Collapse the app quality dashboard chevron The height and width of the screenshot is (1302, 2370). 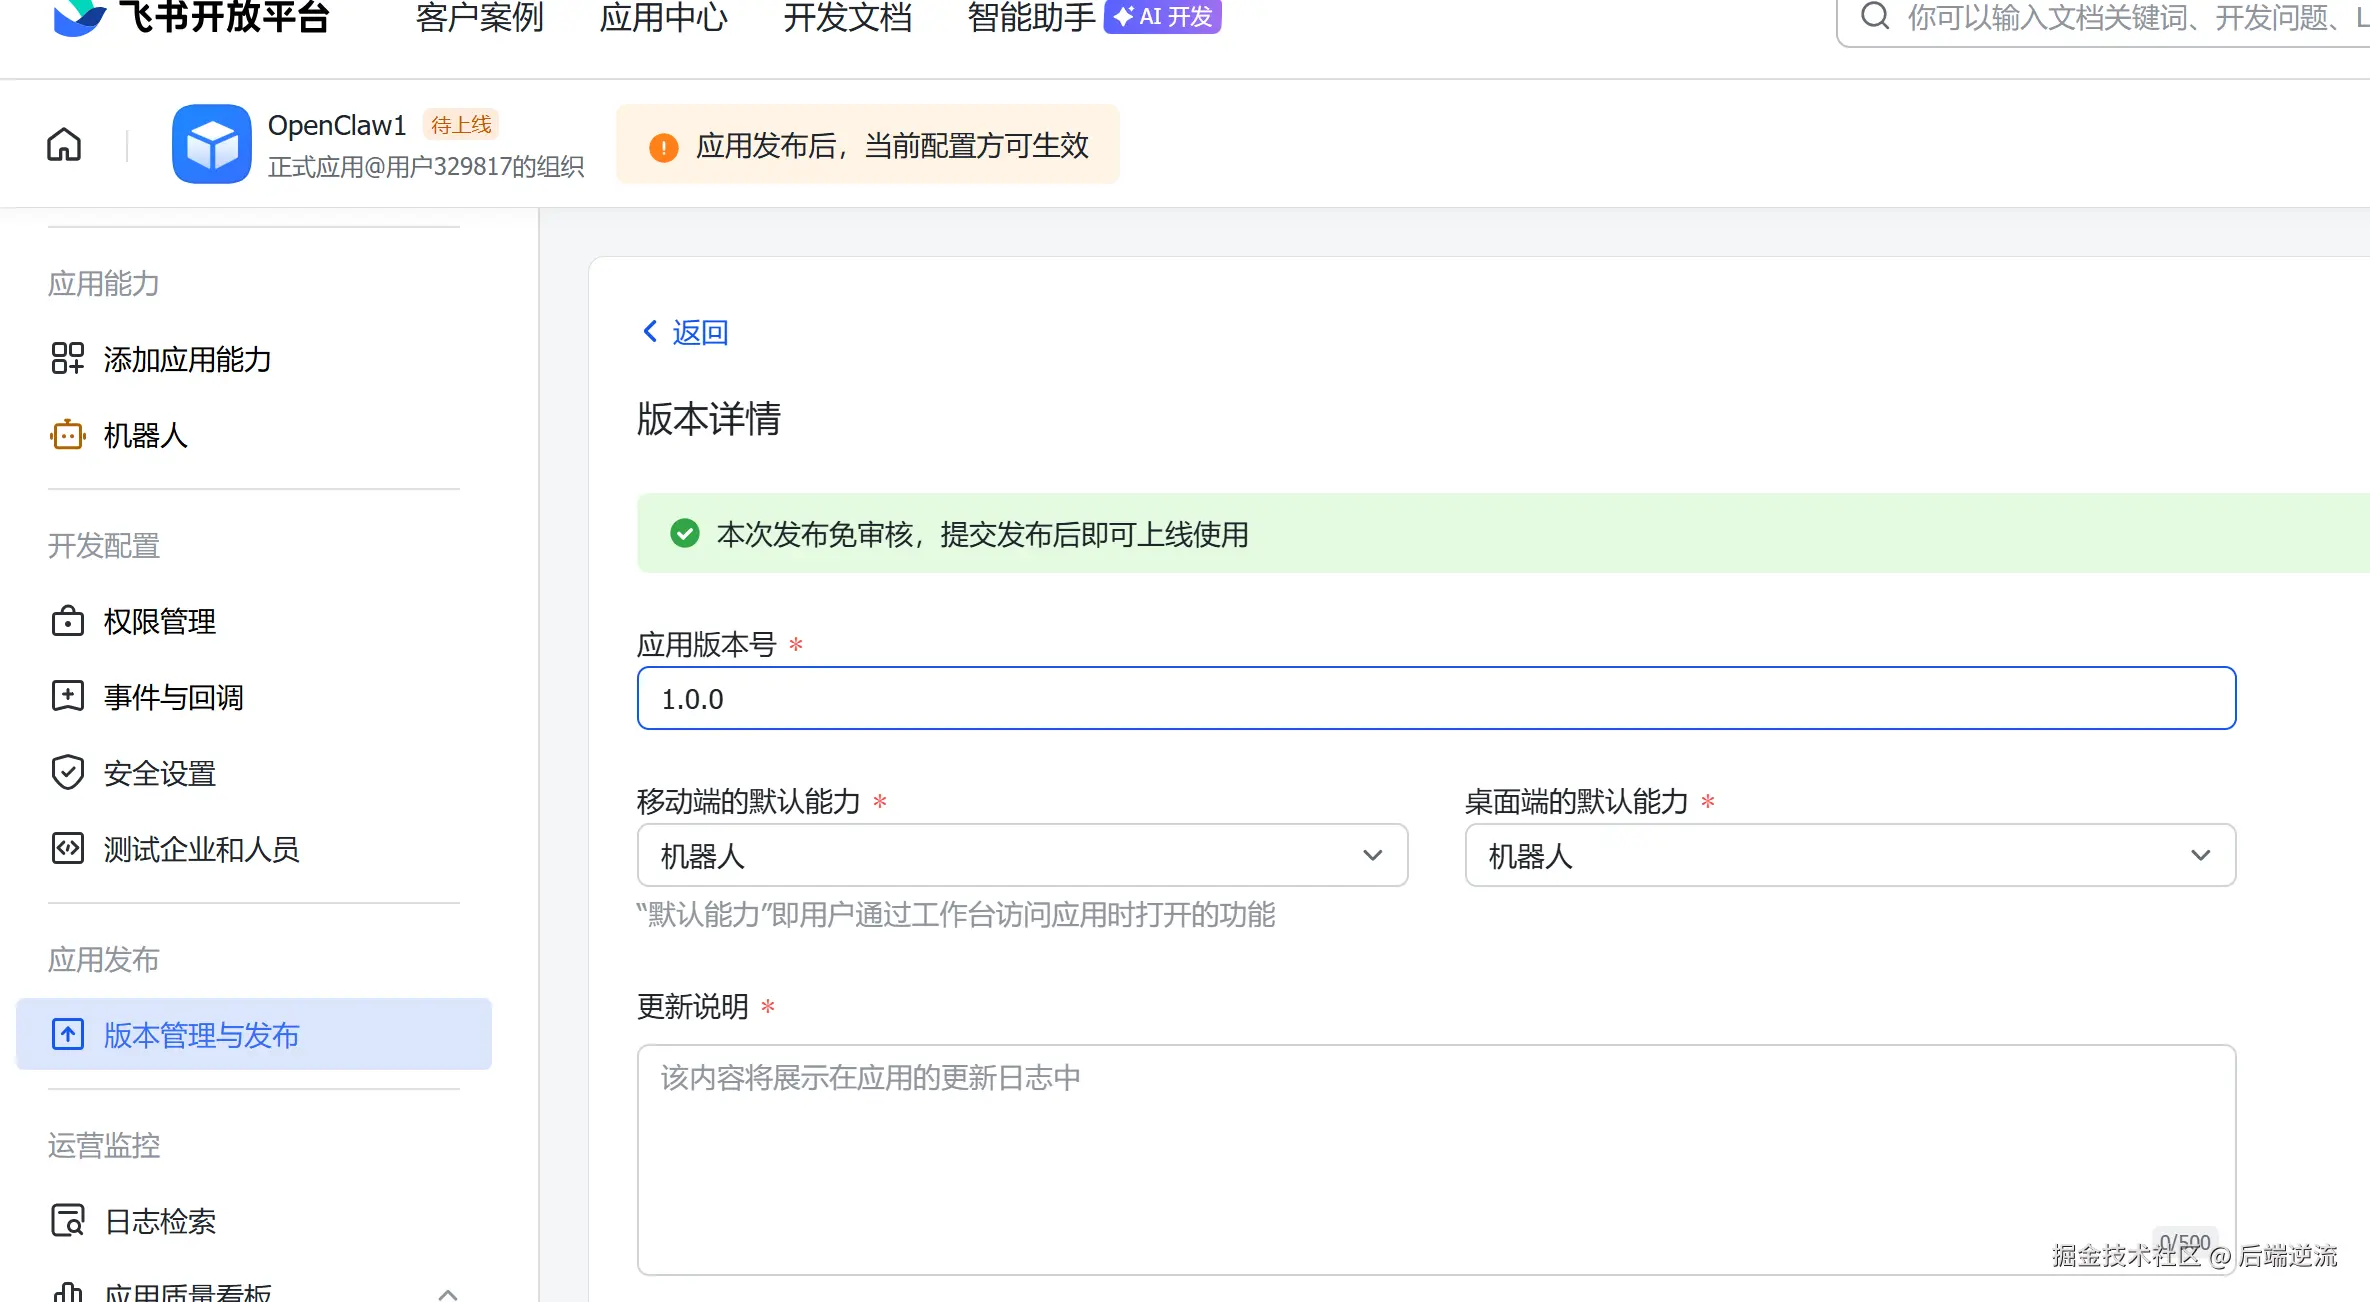[448, 1293]
